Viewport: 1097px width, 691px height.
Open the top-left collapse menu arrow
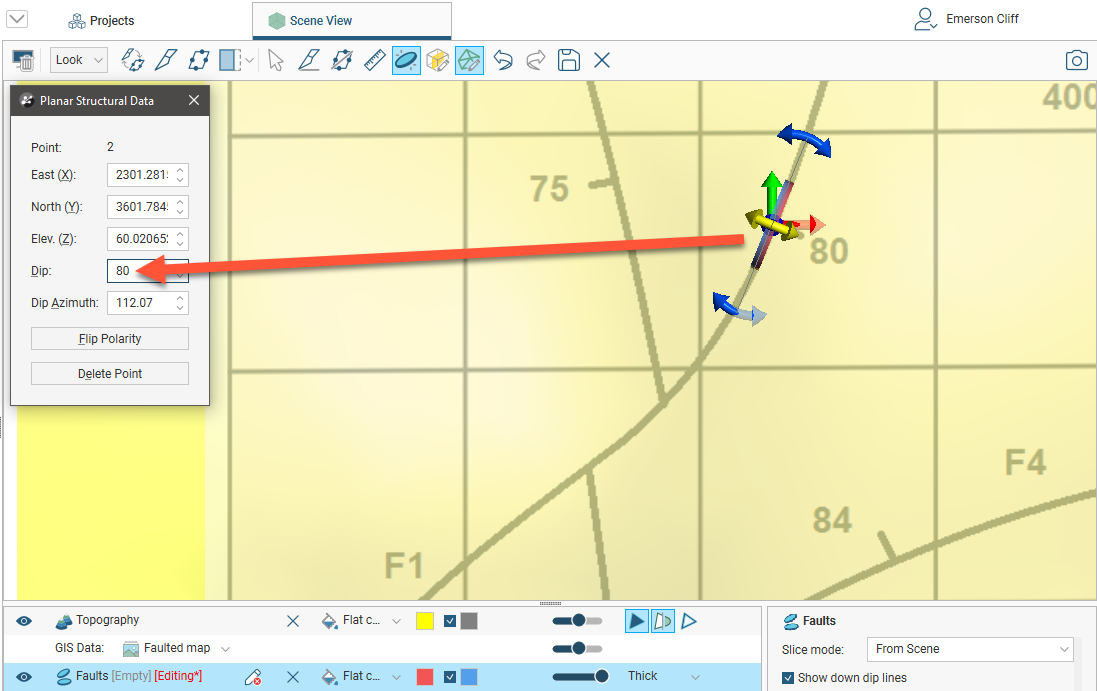17,19
